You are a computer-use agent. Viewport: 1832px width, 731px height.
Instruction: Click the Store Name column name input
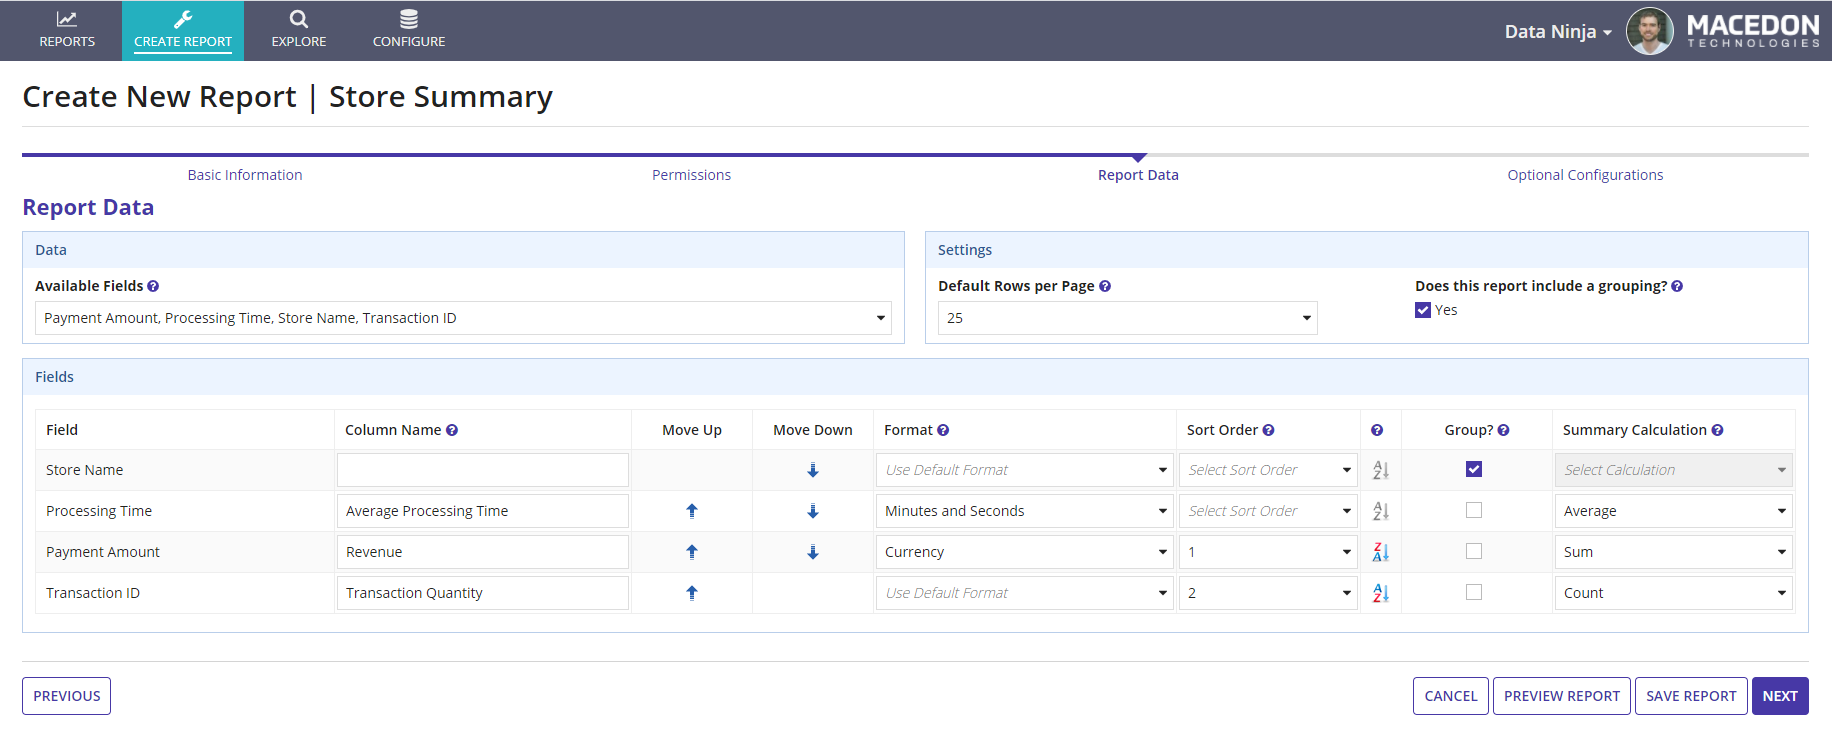pyautogui.click(x=482, y=470)
